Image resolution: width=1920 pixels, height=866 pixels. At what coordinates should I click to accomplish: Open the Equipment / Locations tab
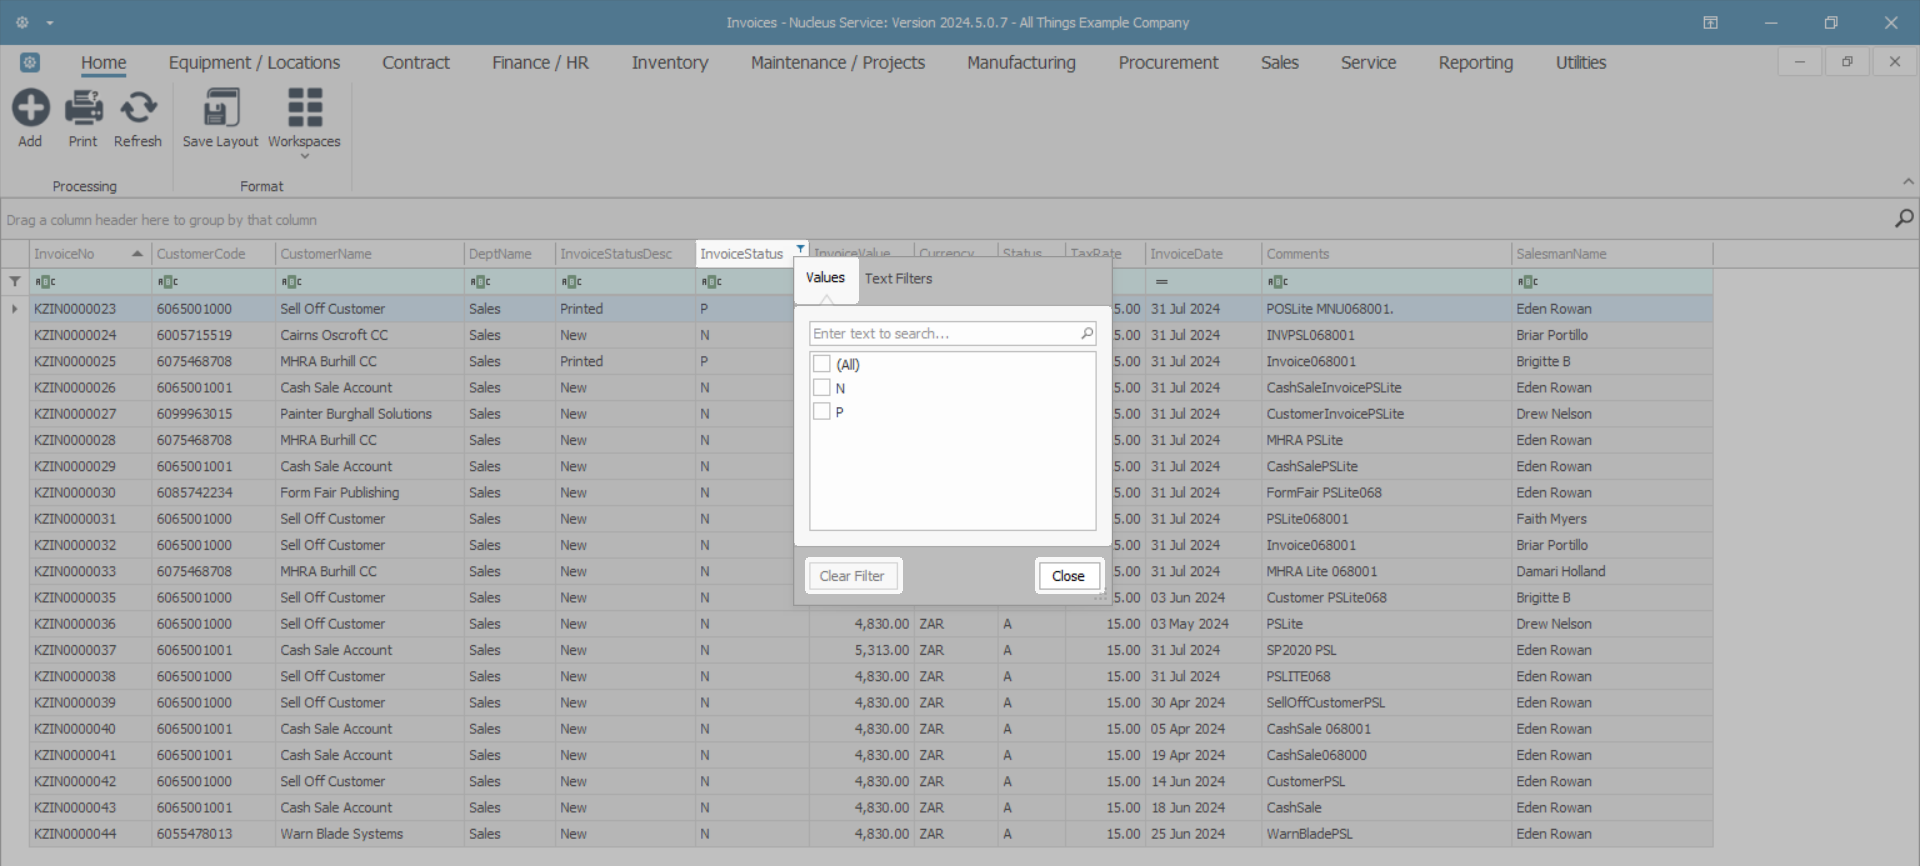pos(254,62)
